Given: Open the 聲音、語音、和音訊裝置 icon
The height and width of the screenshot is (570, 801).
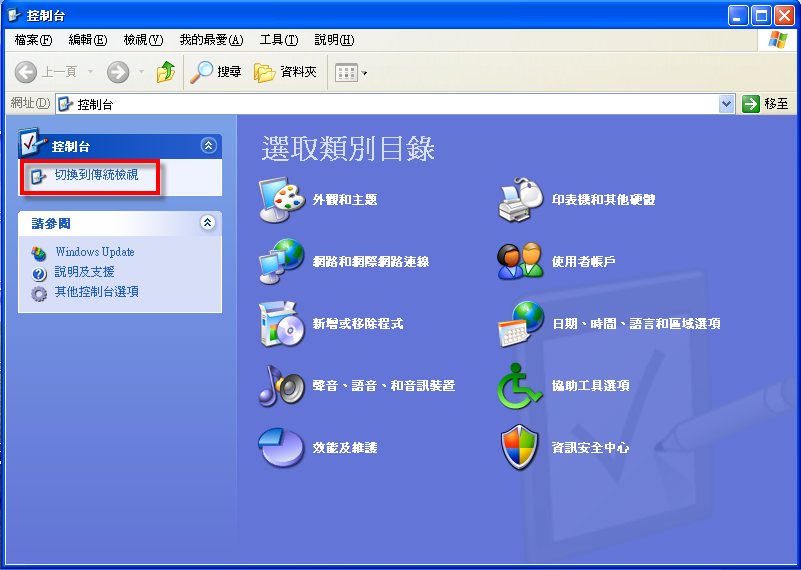Looking at the screenshot, I should [x=281, y=386].
